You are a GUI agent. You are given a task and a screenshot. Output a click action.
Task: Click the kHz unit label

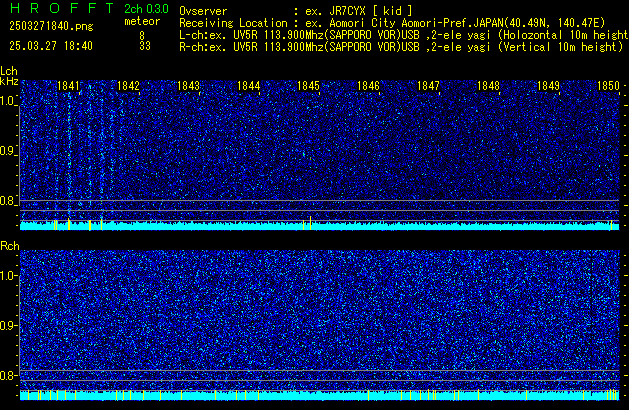(x=9, y=81)
